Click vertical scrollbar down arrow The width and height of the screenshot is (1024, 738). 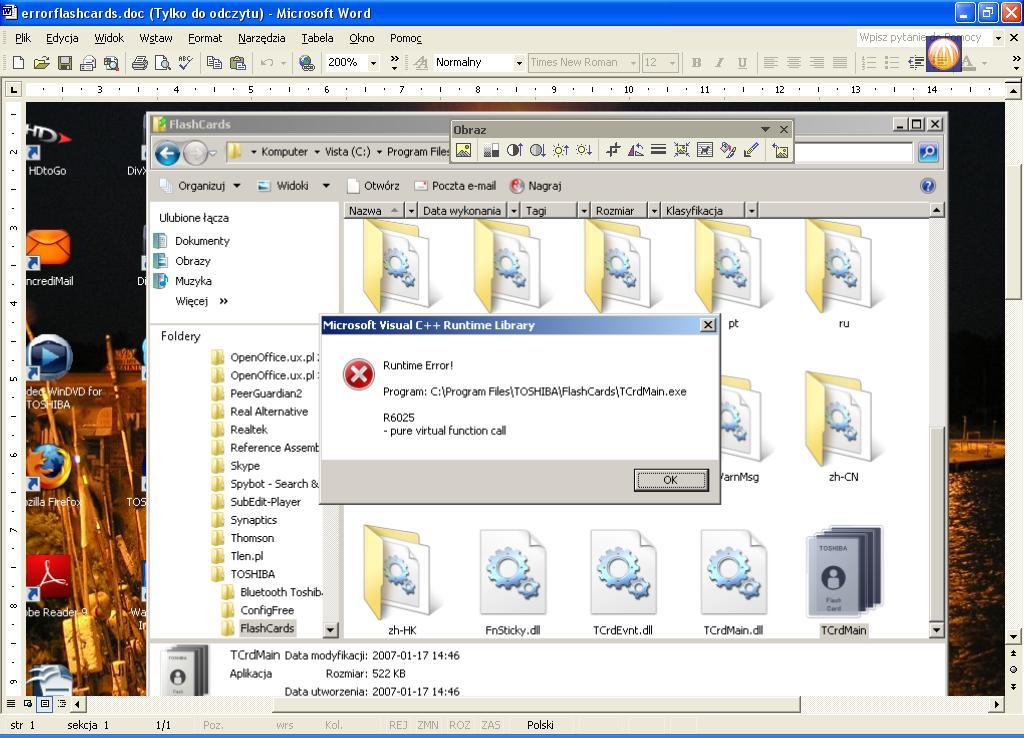1014,636
